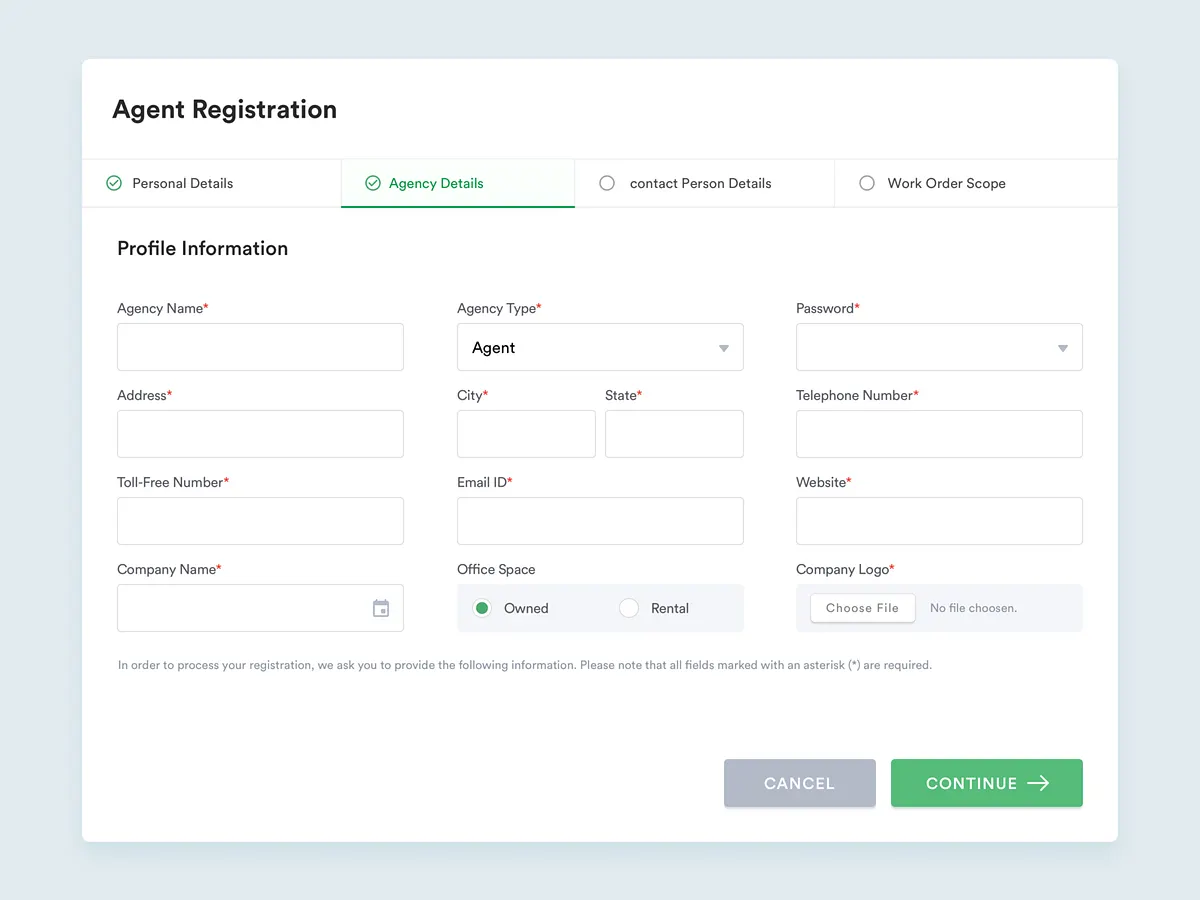Switch to the Personal Details tab
This screenshot has width=1200, height=900.
point(182,183)
